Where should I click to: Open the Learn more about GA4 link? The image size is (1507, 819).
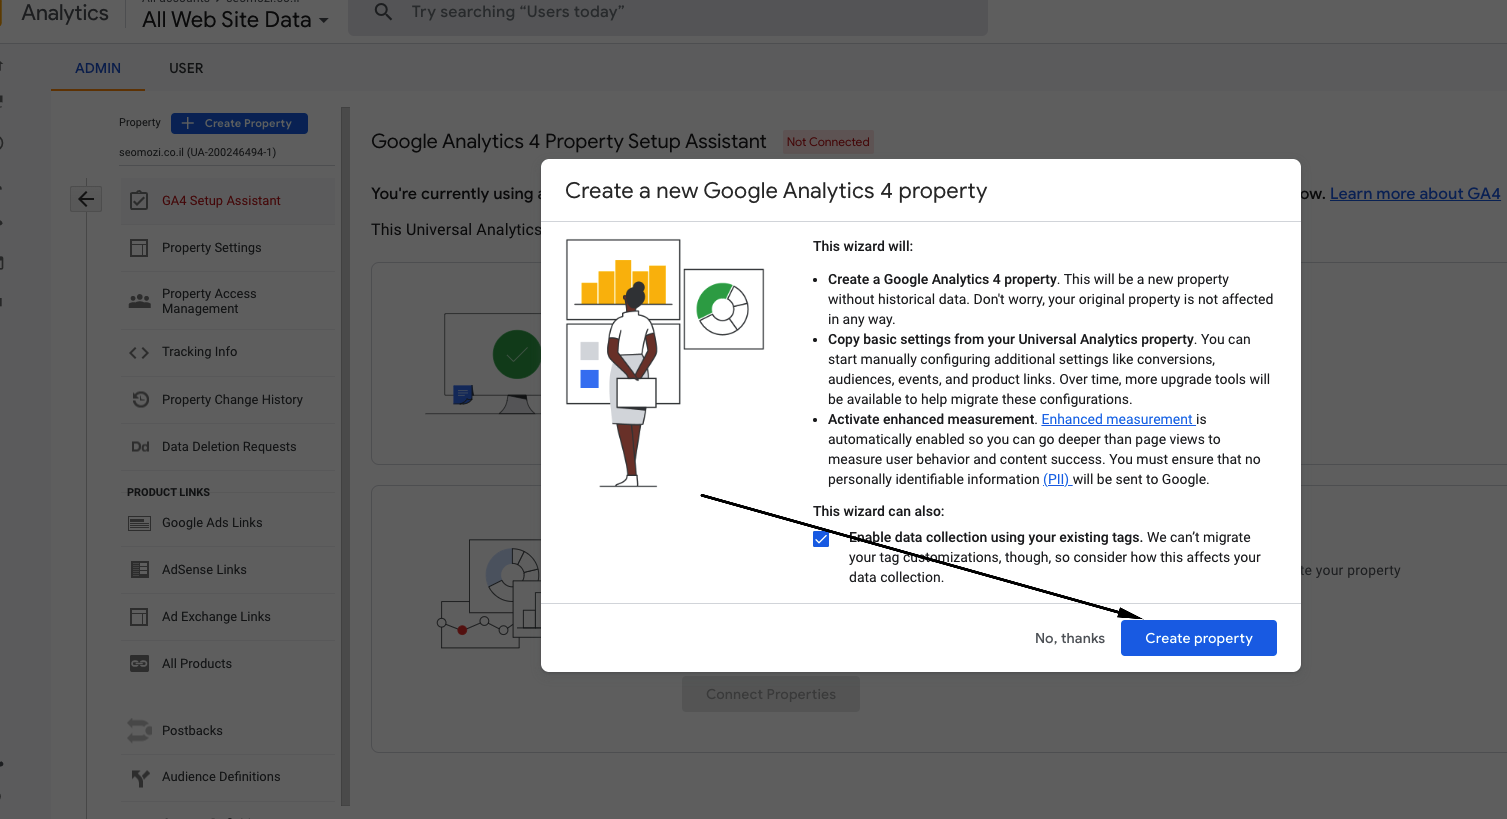[1415, 193]
